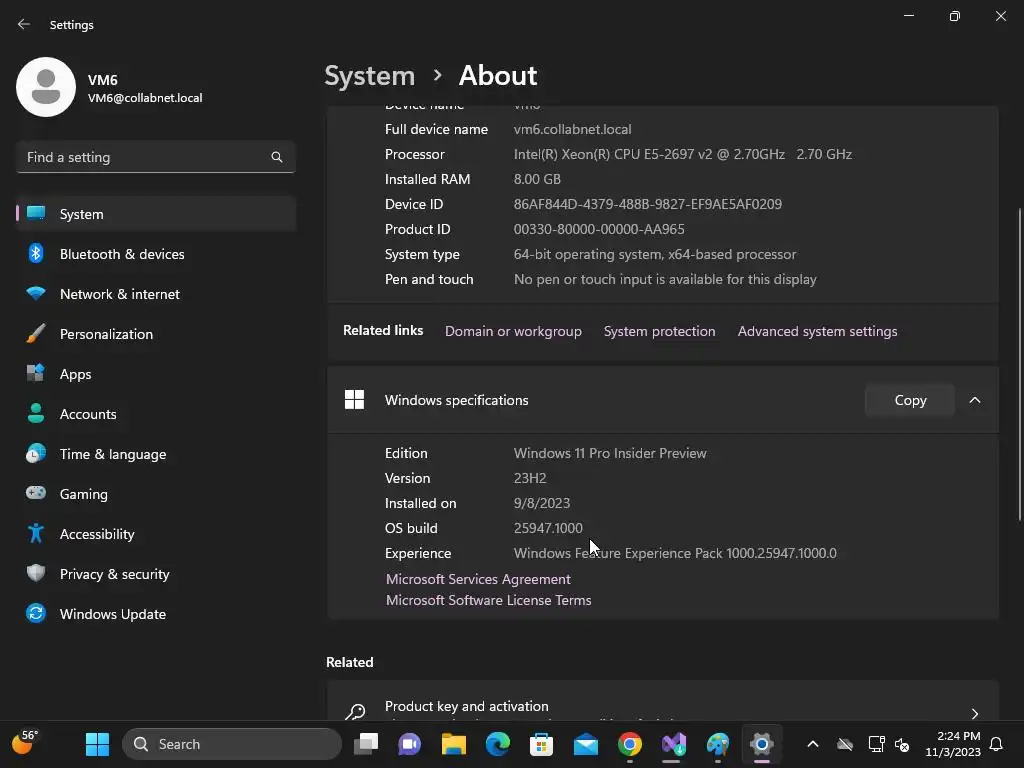Open the VM6 user profile avatar

click(x=46, y=87)
